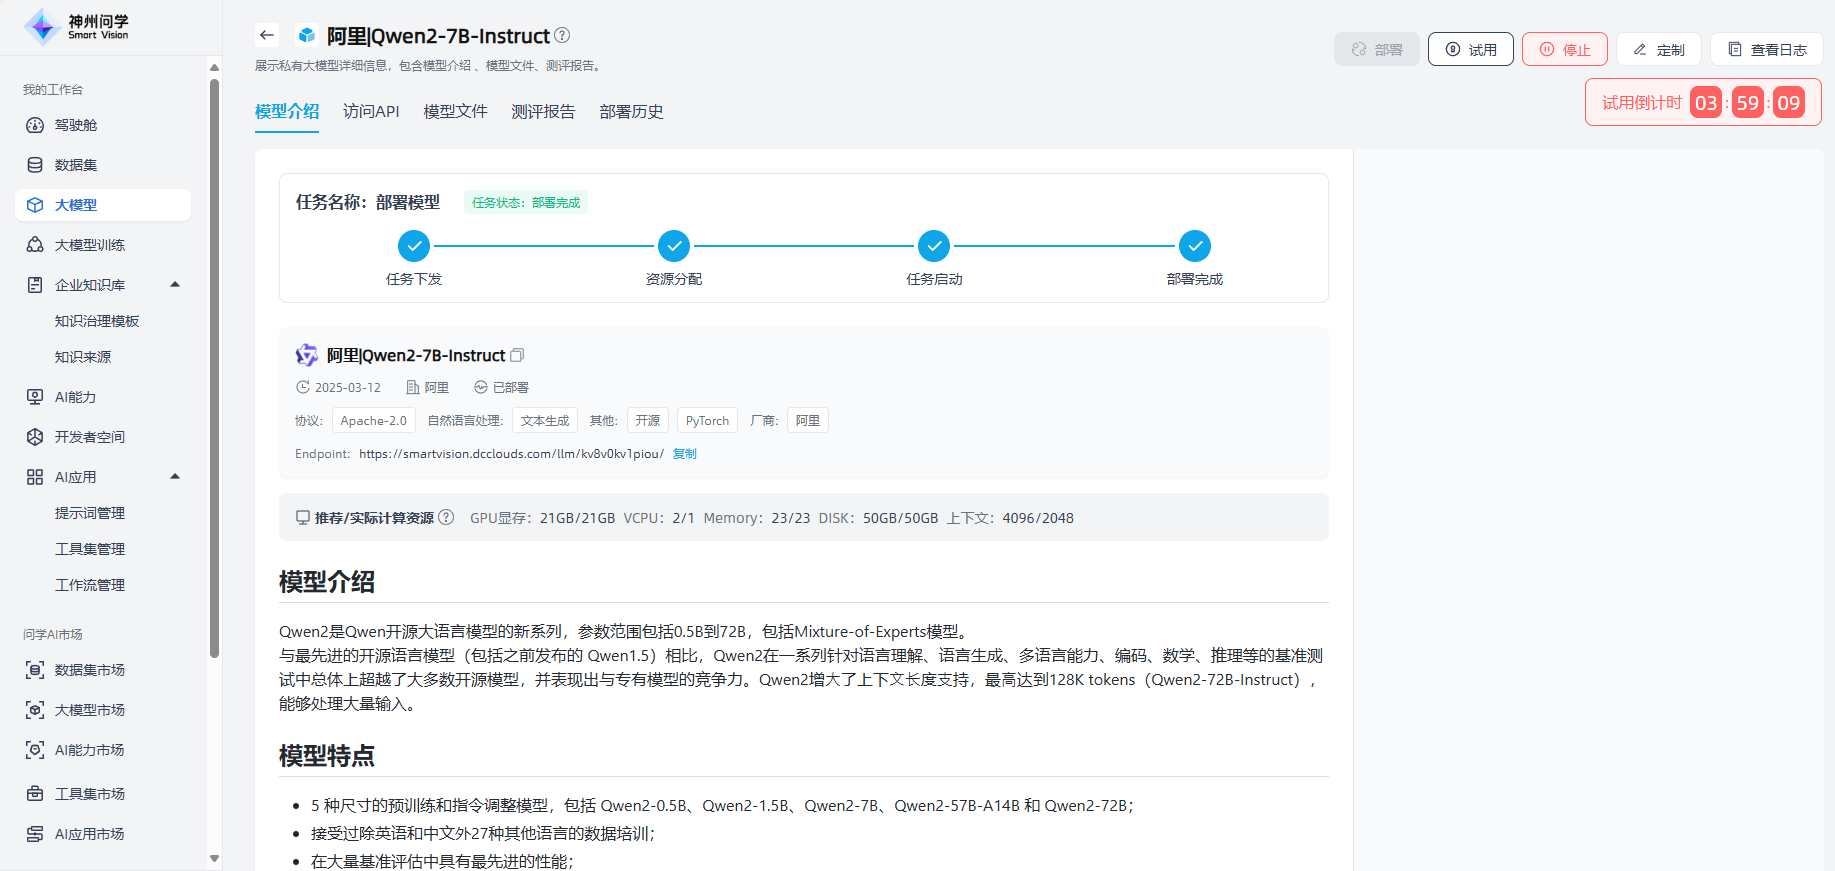The image size is (1835, 871).
Task: Open 数据集 from the sidebar
Action: [x=76, y=165]
